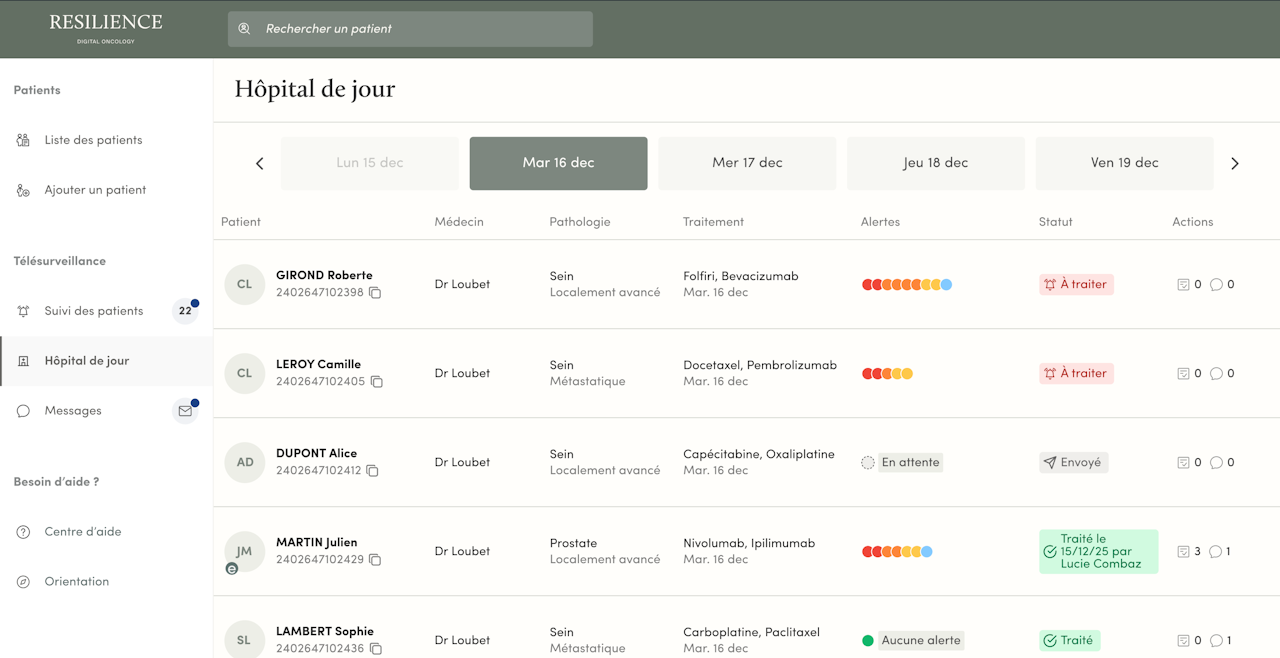This screenshot has width=1280, height=658.
Task: Click the 22 badge next to Suivi des patients
Action: pyautogui.click(x=185, y=311)
